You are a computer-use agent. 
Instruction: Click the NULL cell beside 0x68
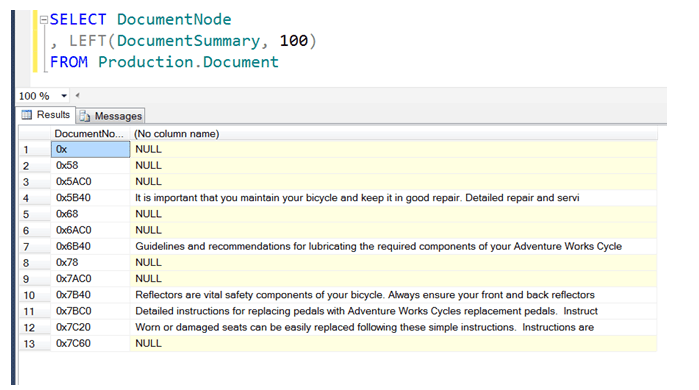coord(394,214)
